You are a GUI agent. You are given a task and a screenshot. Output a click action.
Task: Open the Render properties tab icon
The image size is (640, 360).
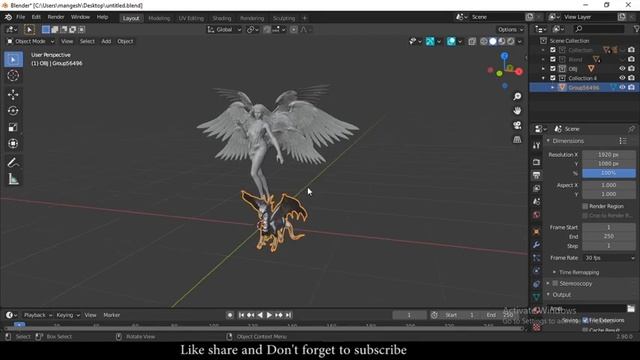[536, 162]
